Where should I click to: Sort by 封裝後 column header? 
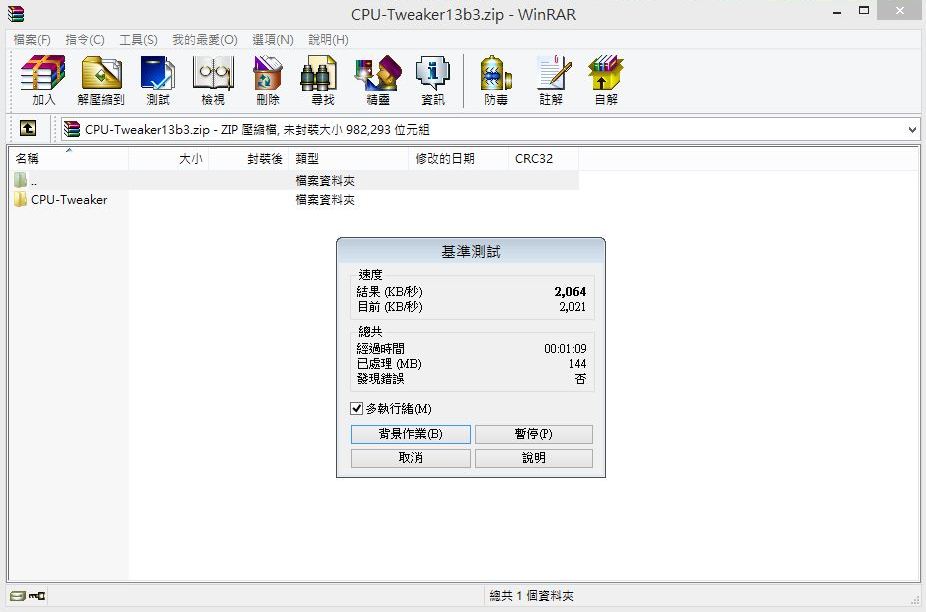click(x=249, y=158)
